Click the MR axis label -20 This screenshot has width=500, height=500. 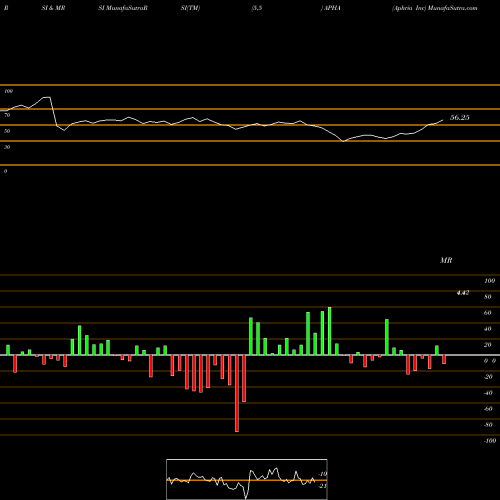[488, 377]
